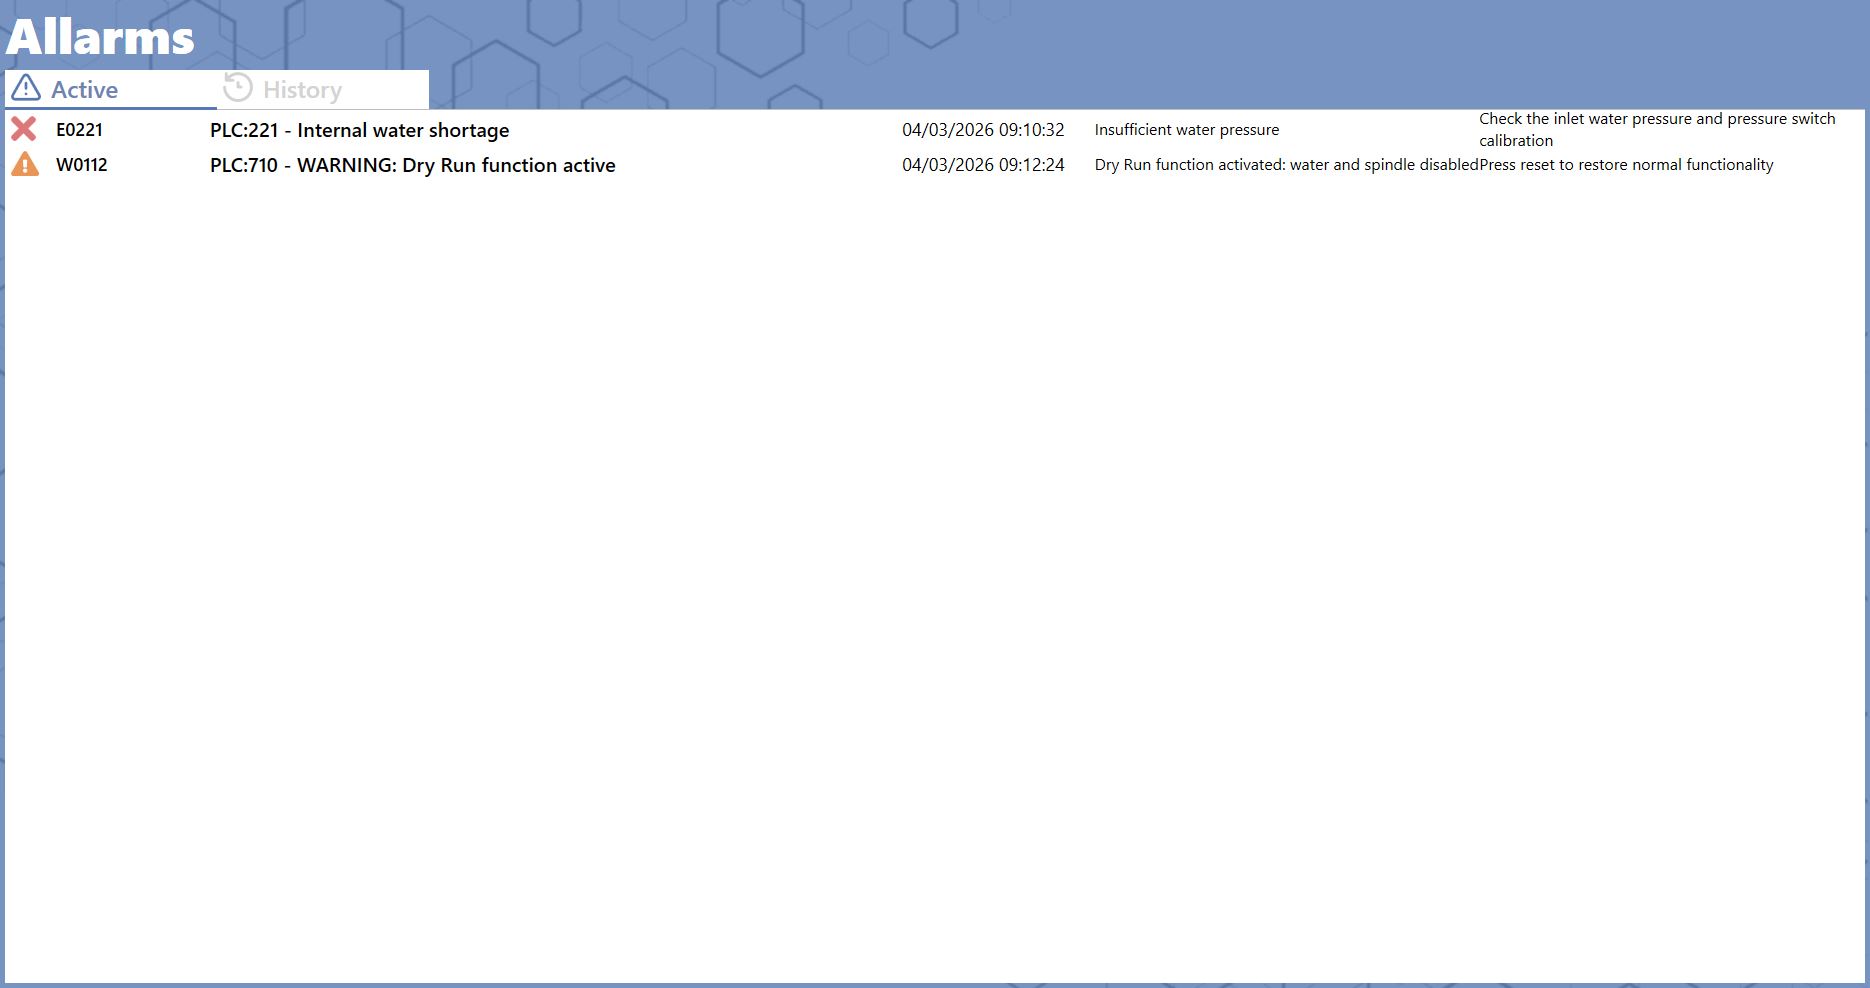Click timestamp 04/03/2026 09:12:24

tap(983, 165)
